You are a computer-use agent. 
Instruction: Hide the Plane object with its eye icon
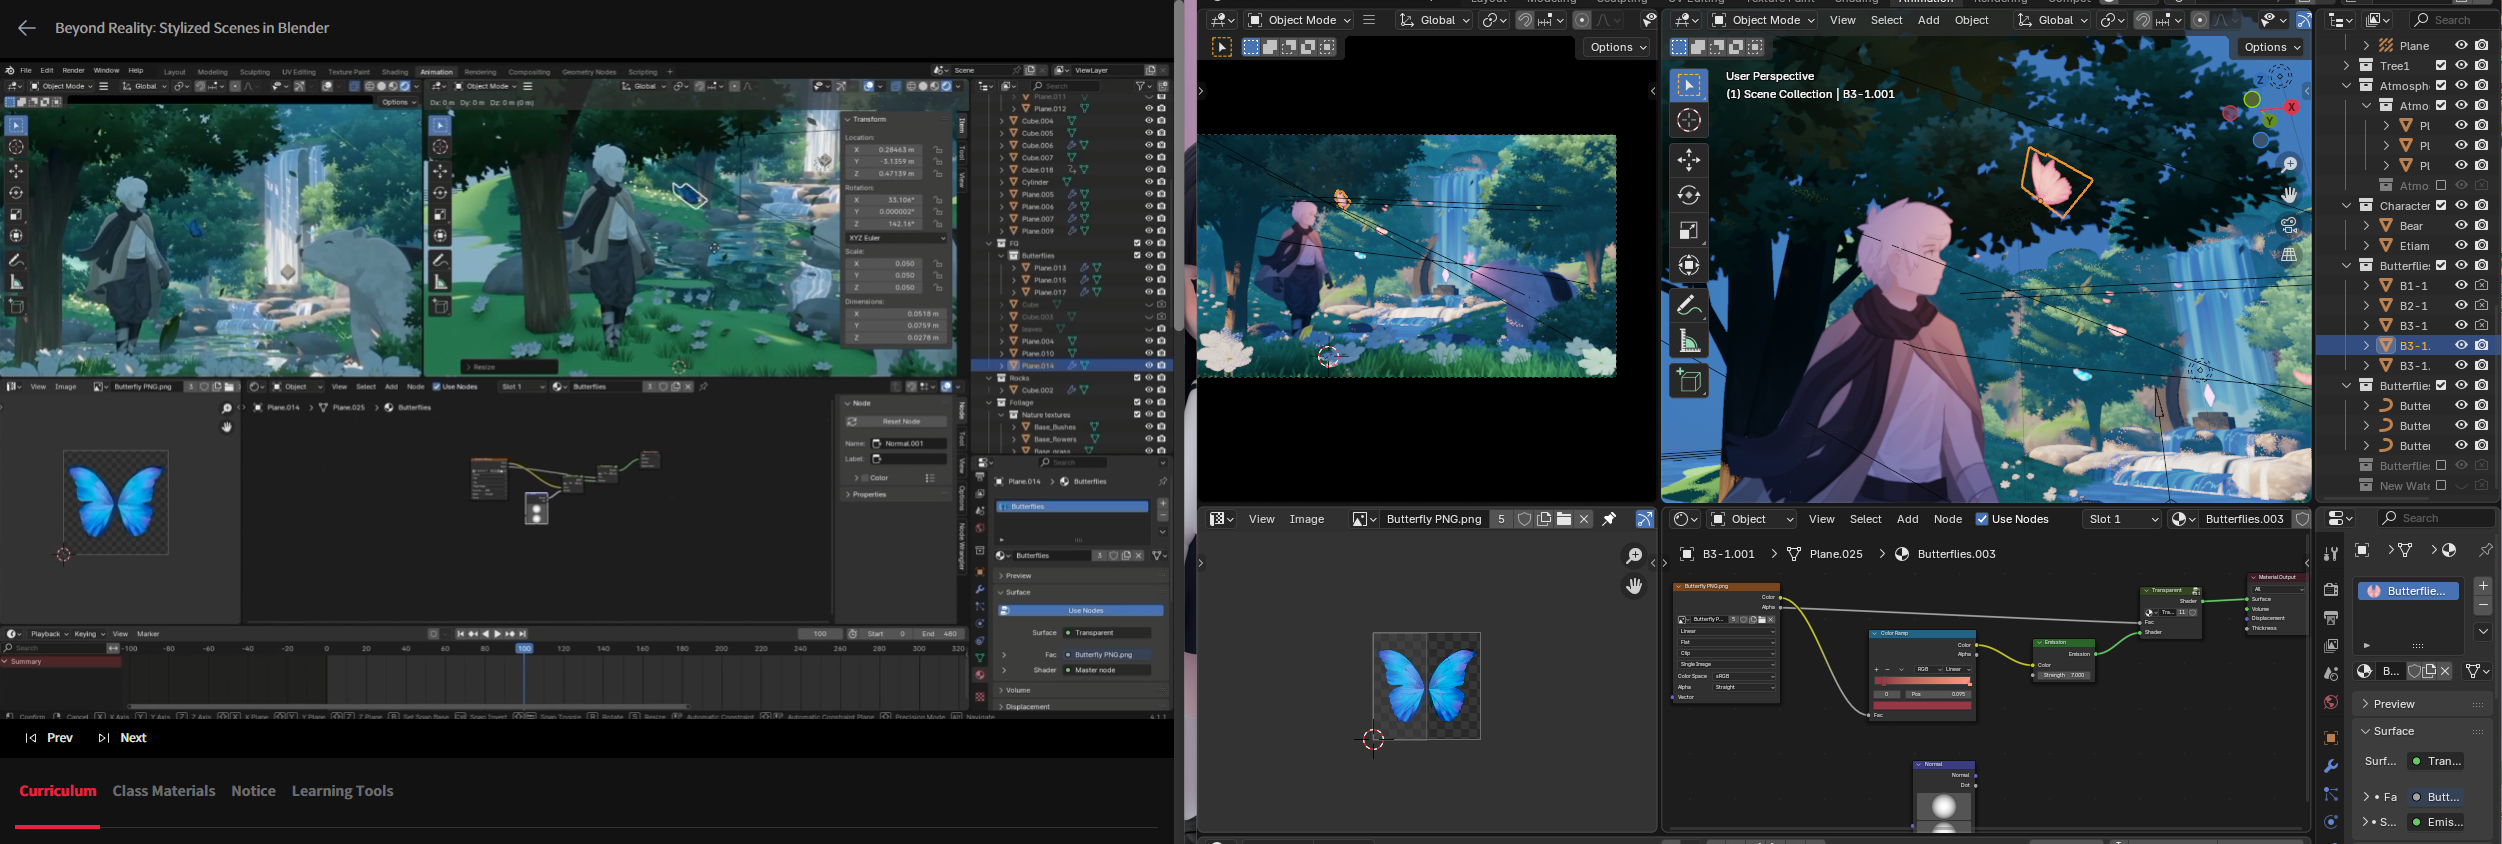pos(2462,45)
